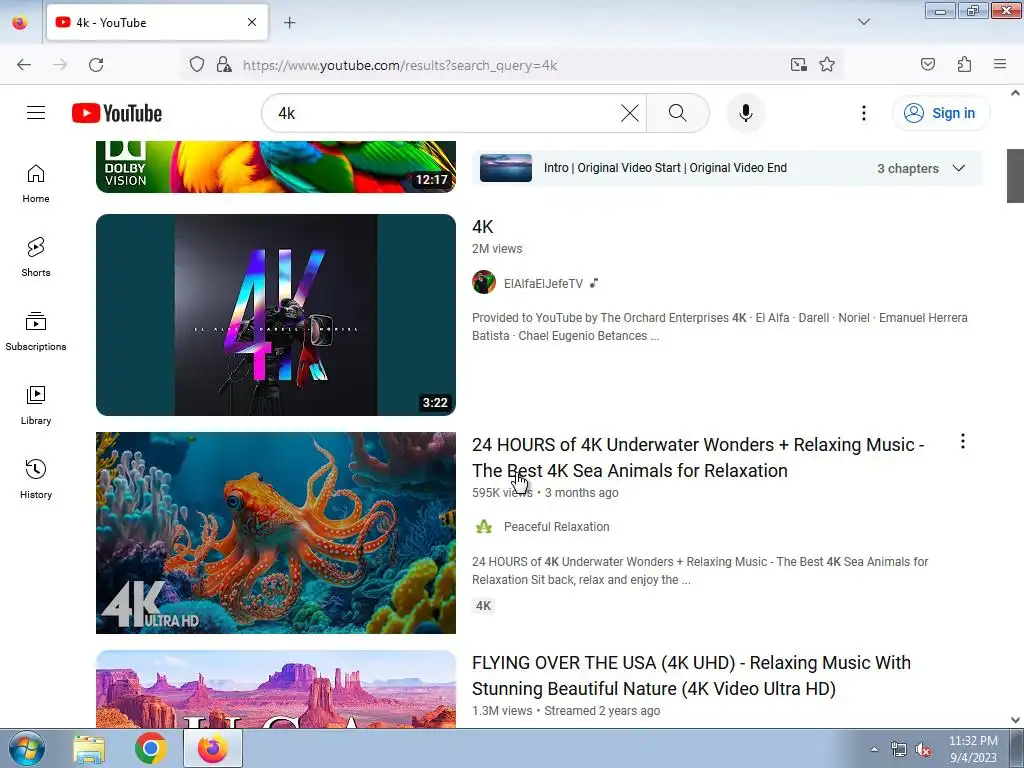
Task: Expand the 3 chapters dropdown
Action: (959, 168)
